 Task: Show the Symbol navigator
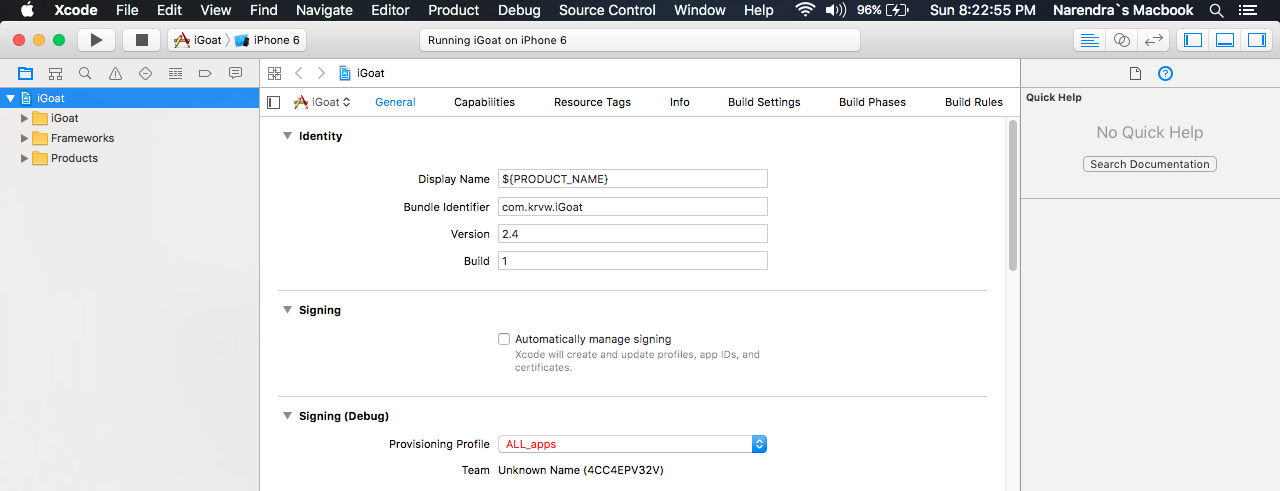click(x=55, y=73)
